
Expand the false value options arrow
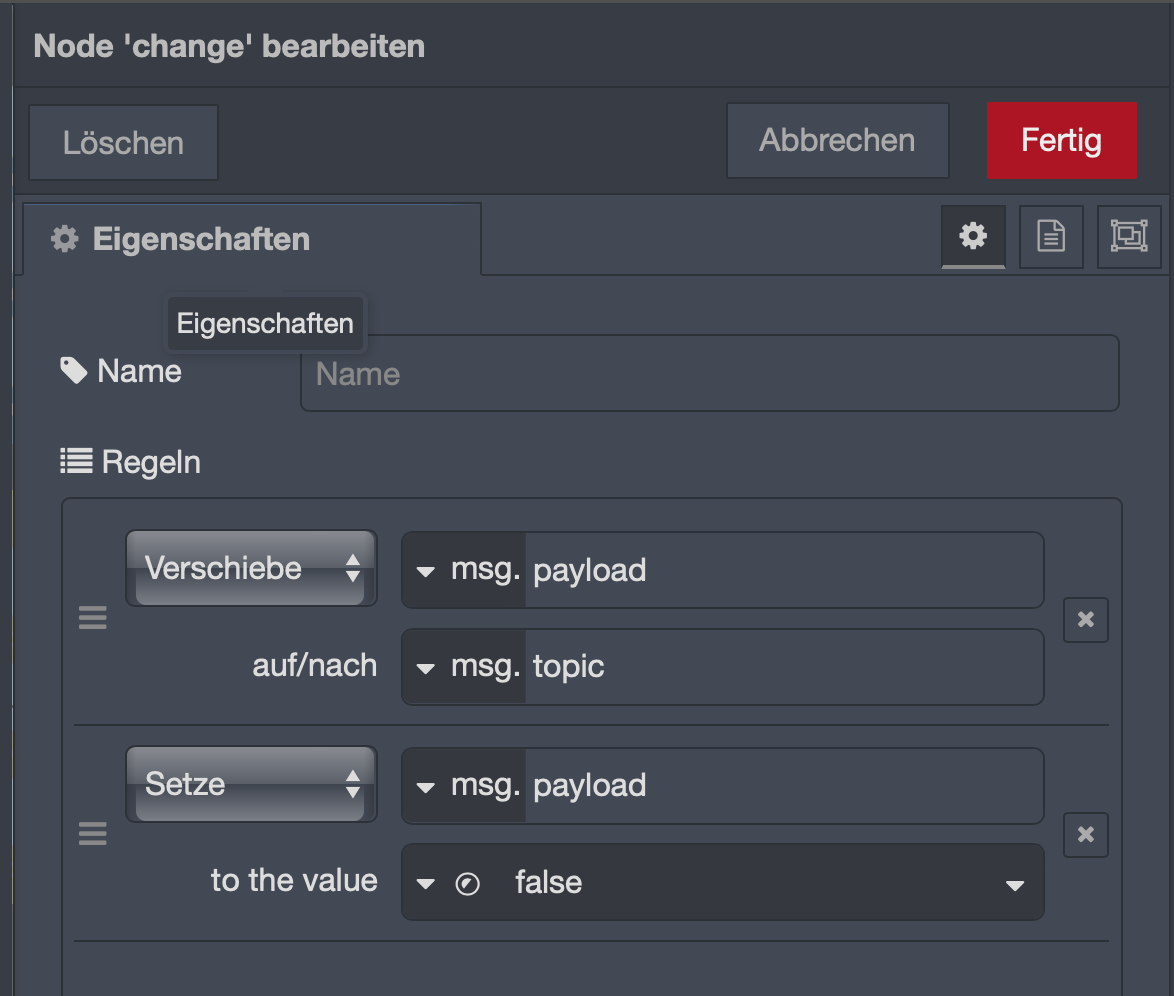(x=1015, y=885)
